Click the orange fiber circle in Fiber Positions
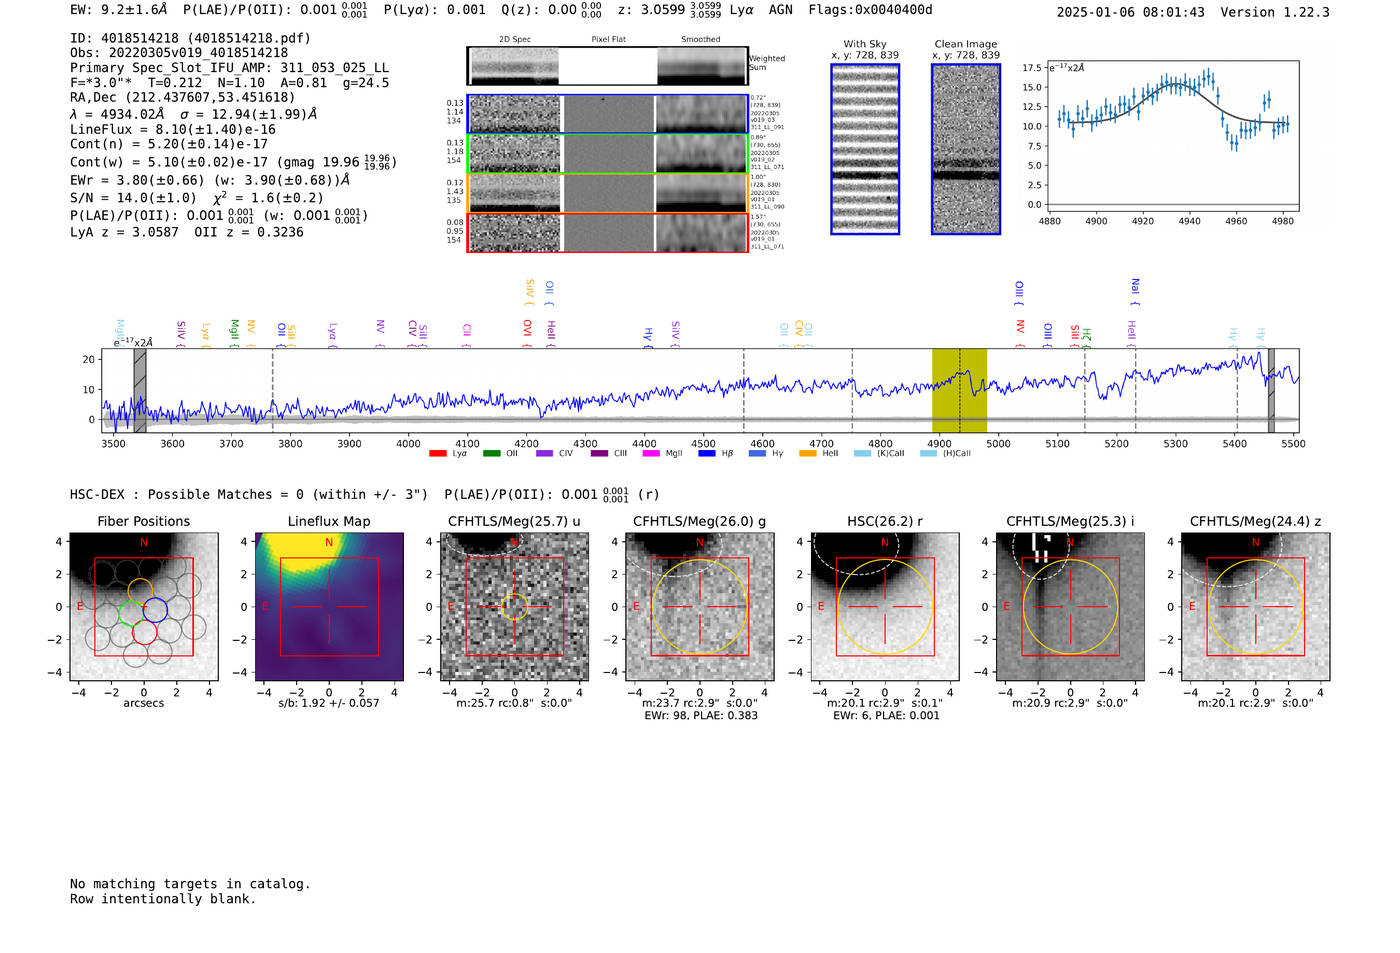This screenshot has height=953, width=1400. tap(140, 590)
